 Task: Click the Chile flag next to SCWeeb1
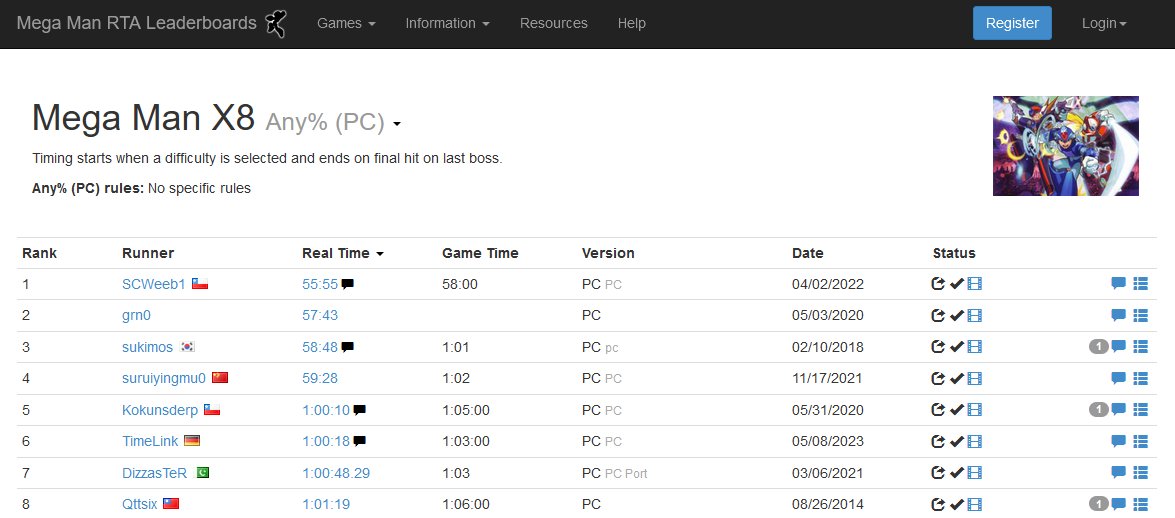tap(200, 284)
